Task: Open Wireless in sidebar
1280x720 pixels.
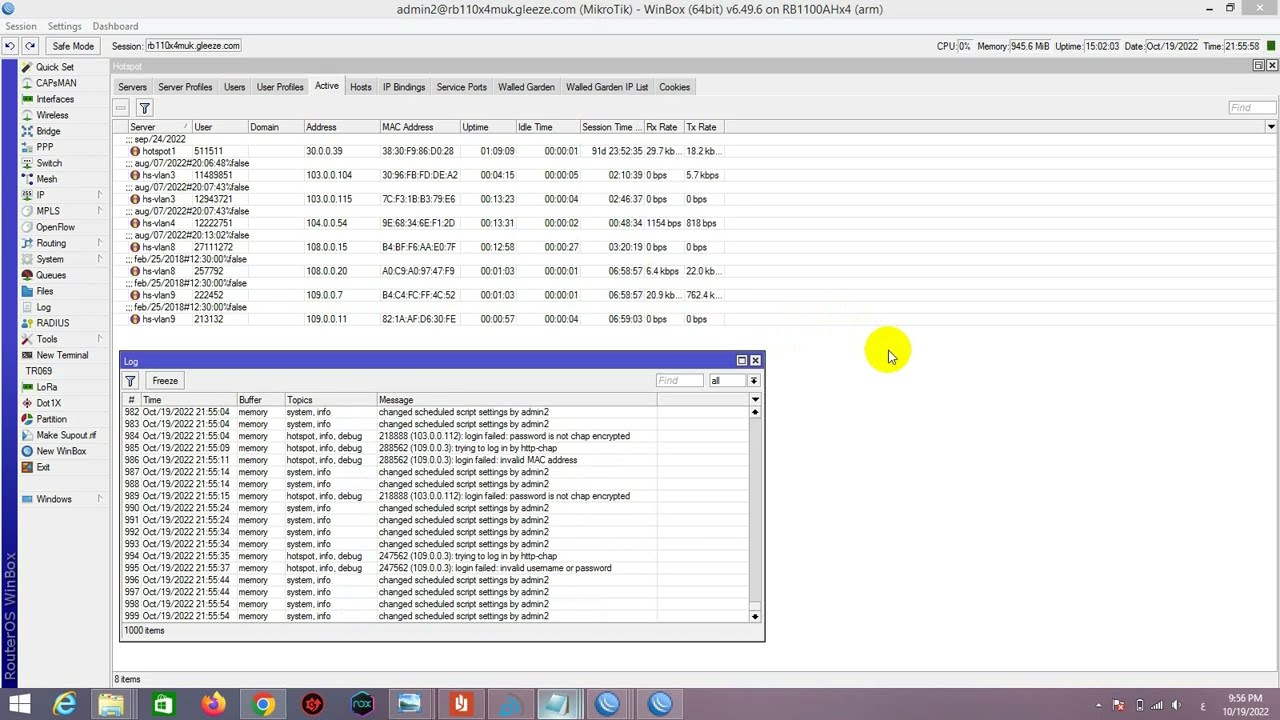Action: tap(52, 115)
